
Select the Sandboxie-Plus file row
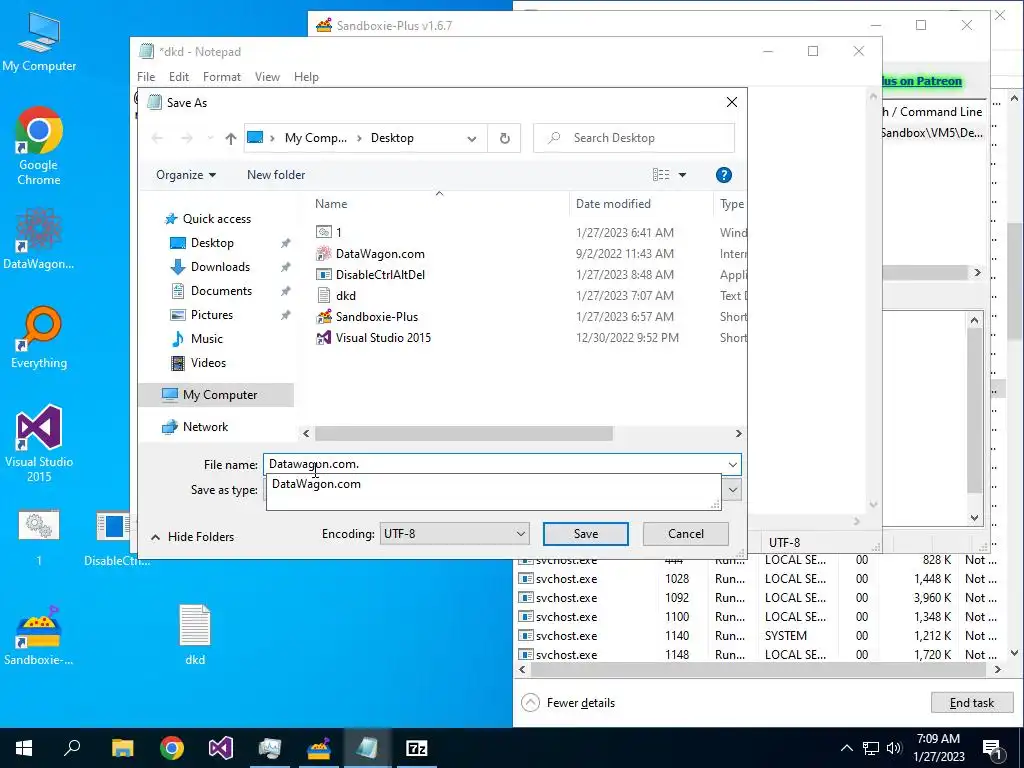pyautogui.click(x=529, y=317)
